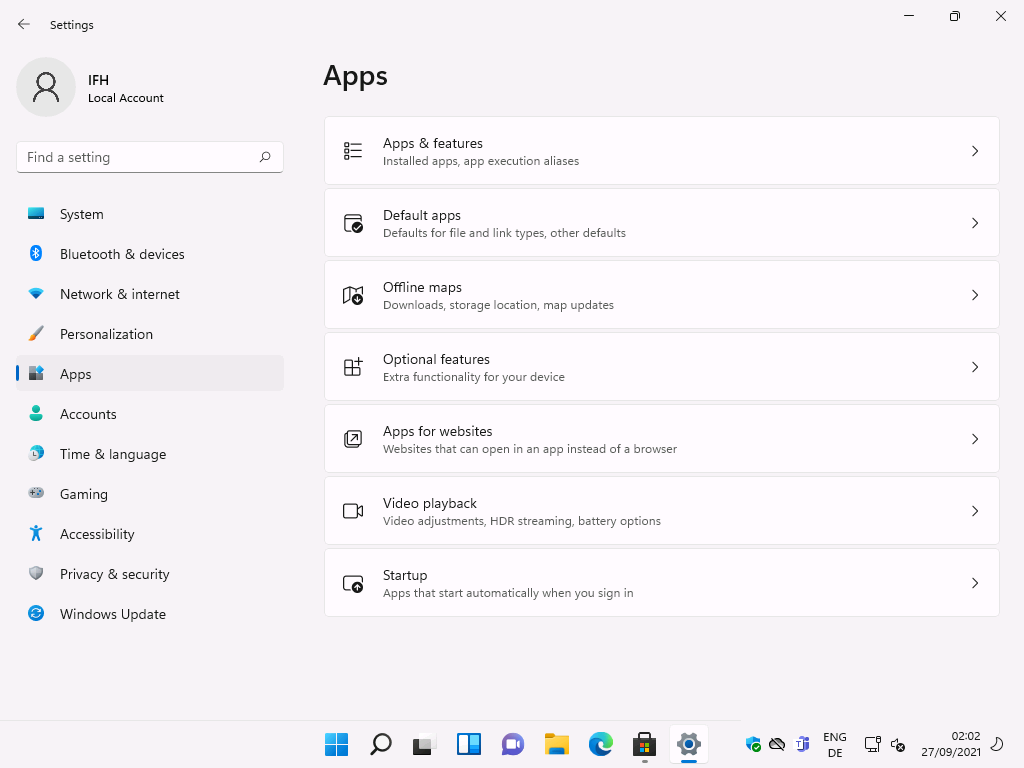The image size is (1024, 768).
Task: Click the Time & language globe icon
Action: point(36,453)
